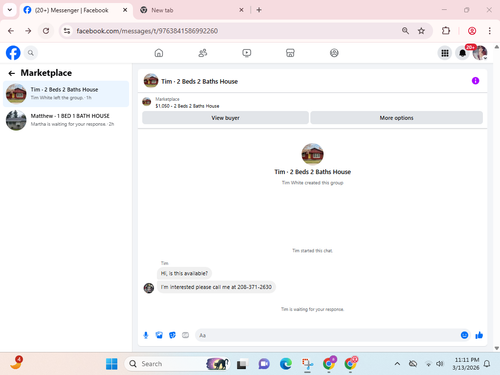Open the tab search dropdown arrow
This screenshot has height=375, width=500.
[10, 10]
